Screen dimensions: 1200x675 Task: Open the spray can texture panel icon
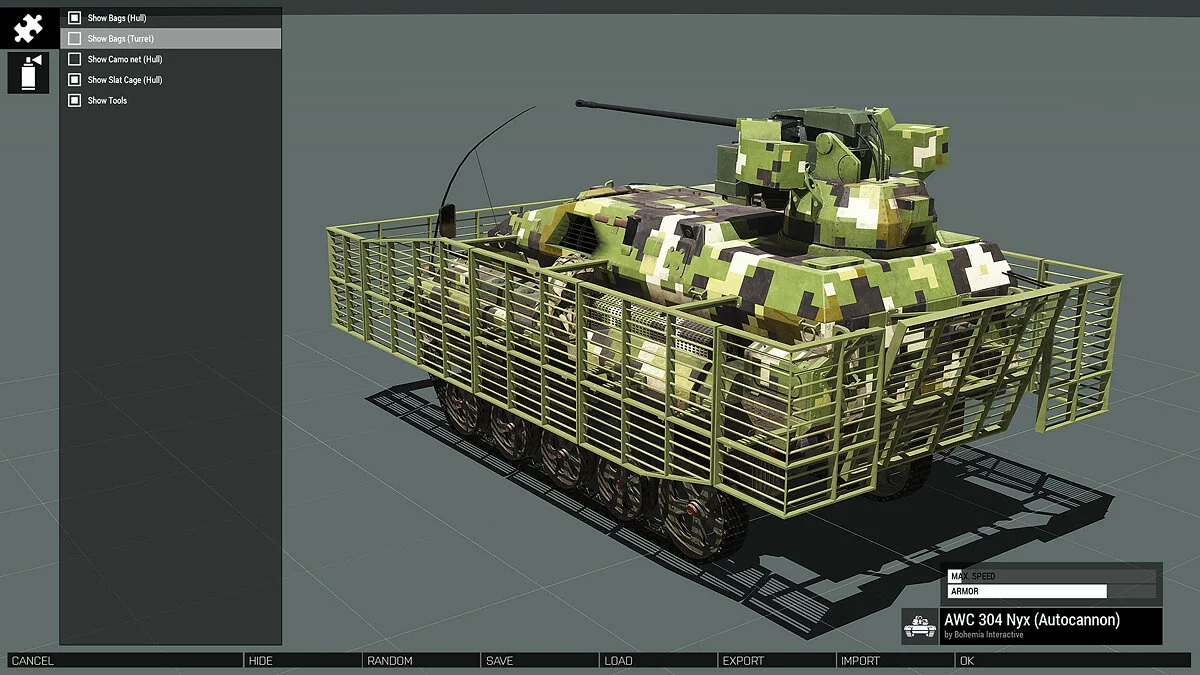pyautogui.click(x=28, y=70)
